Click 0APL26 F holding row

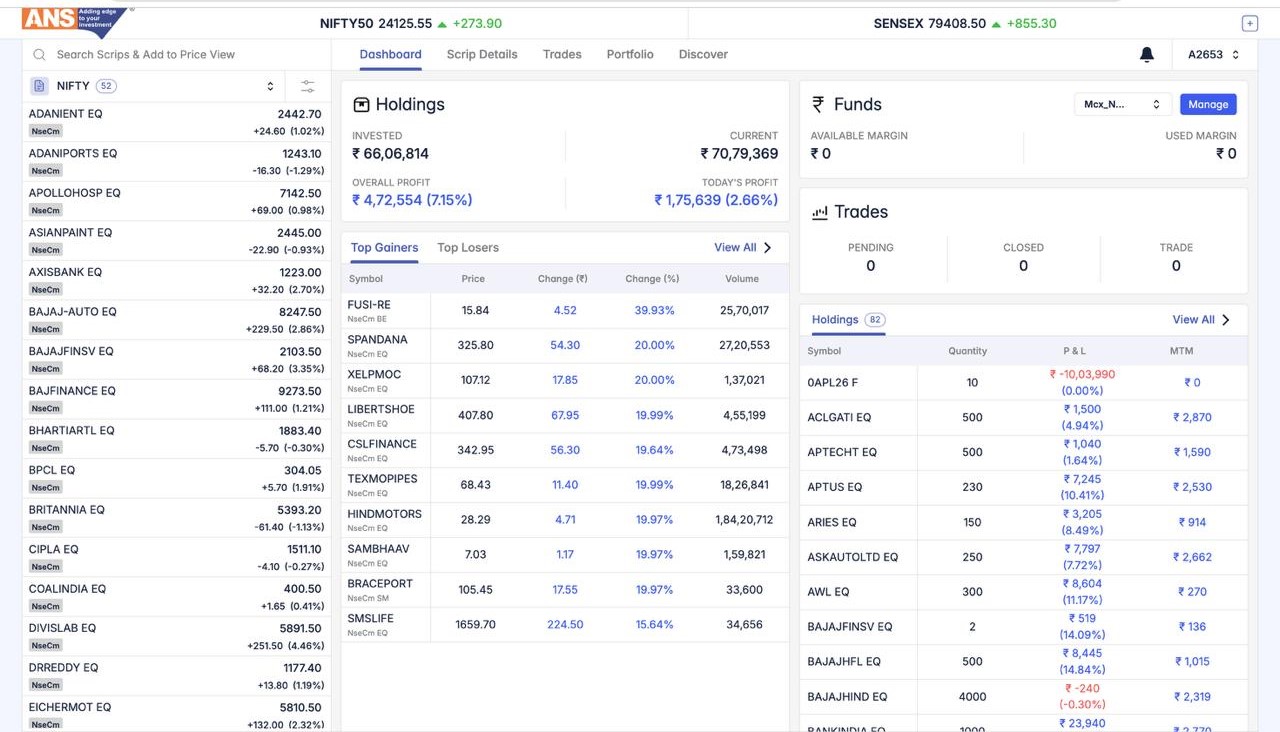coord(1023,382)
